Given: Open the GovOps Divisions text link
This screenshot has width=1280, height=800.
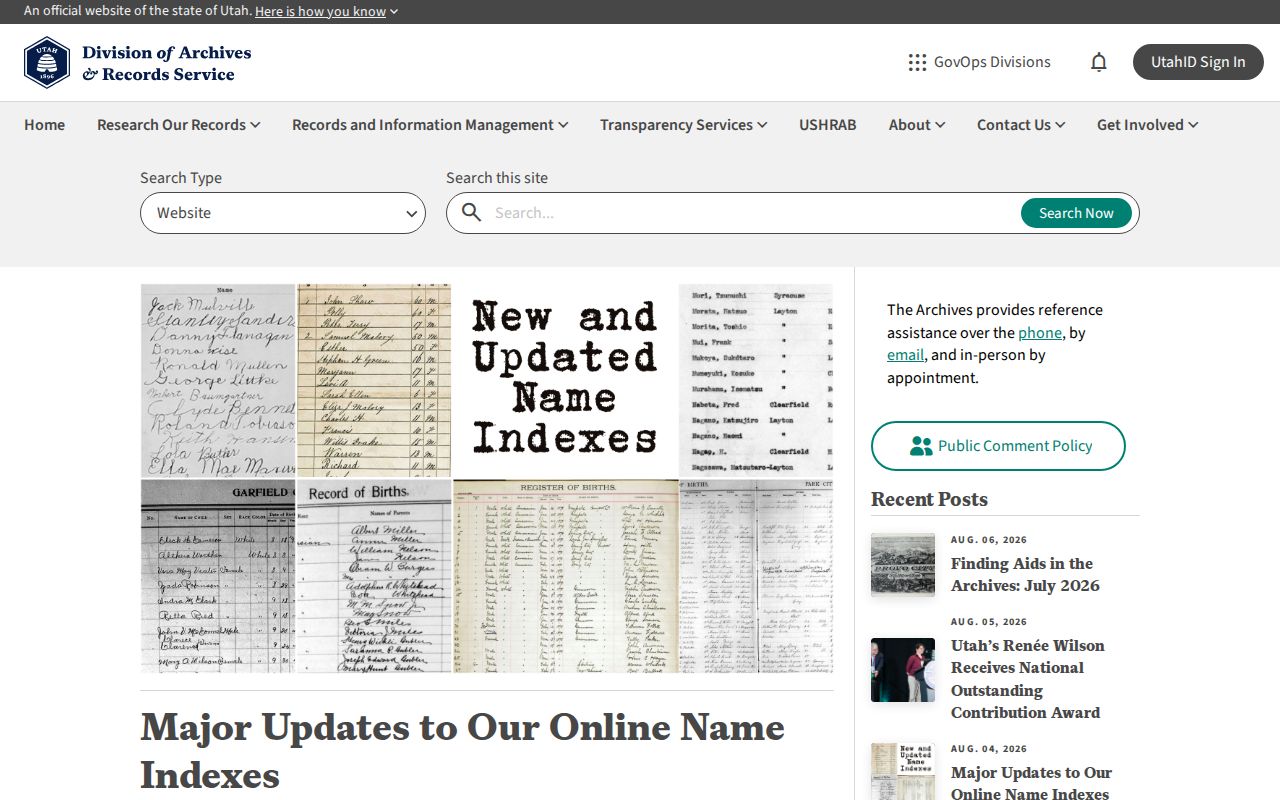Looking at the screenshot, I should 992,62.
